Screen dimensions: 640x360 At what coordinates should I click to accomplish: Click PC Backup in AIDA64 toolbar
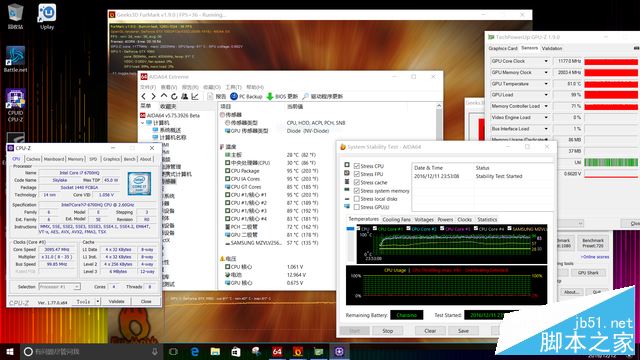point(246,96)
